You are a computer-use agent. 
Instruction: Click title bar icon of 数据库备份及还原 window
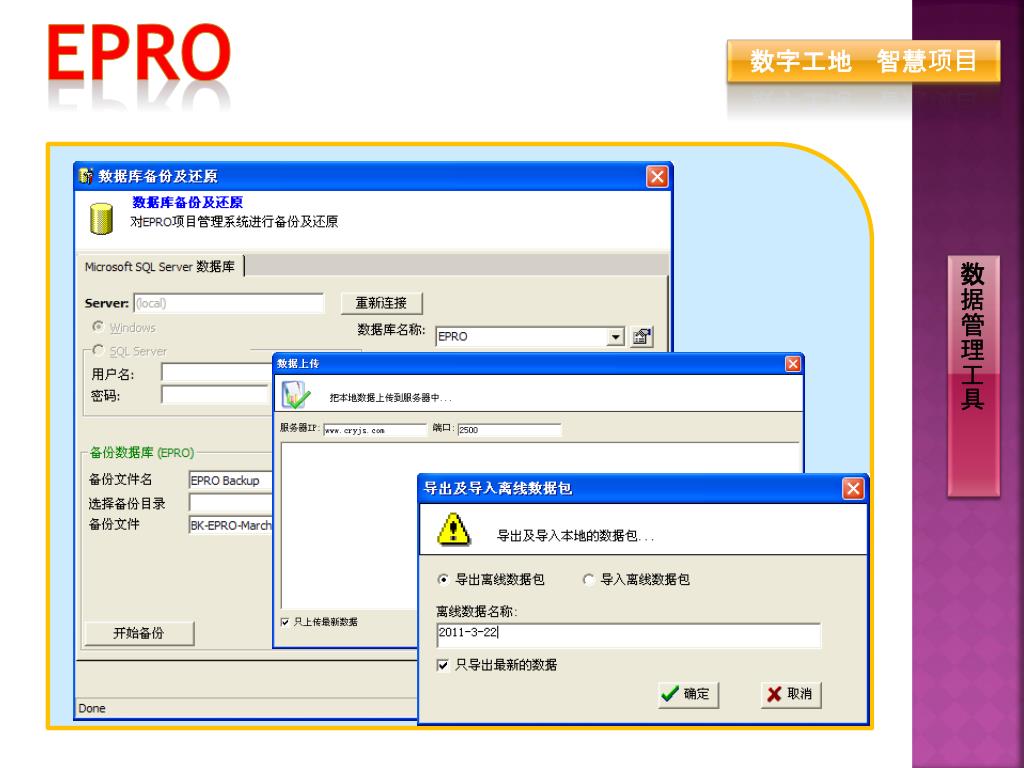point(85,176)
